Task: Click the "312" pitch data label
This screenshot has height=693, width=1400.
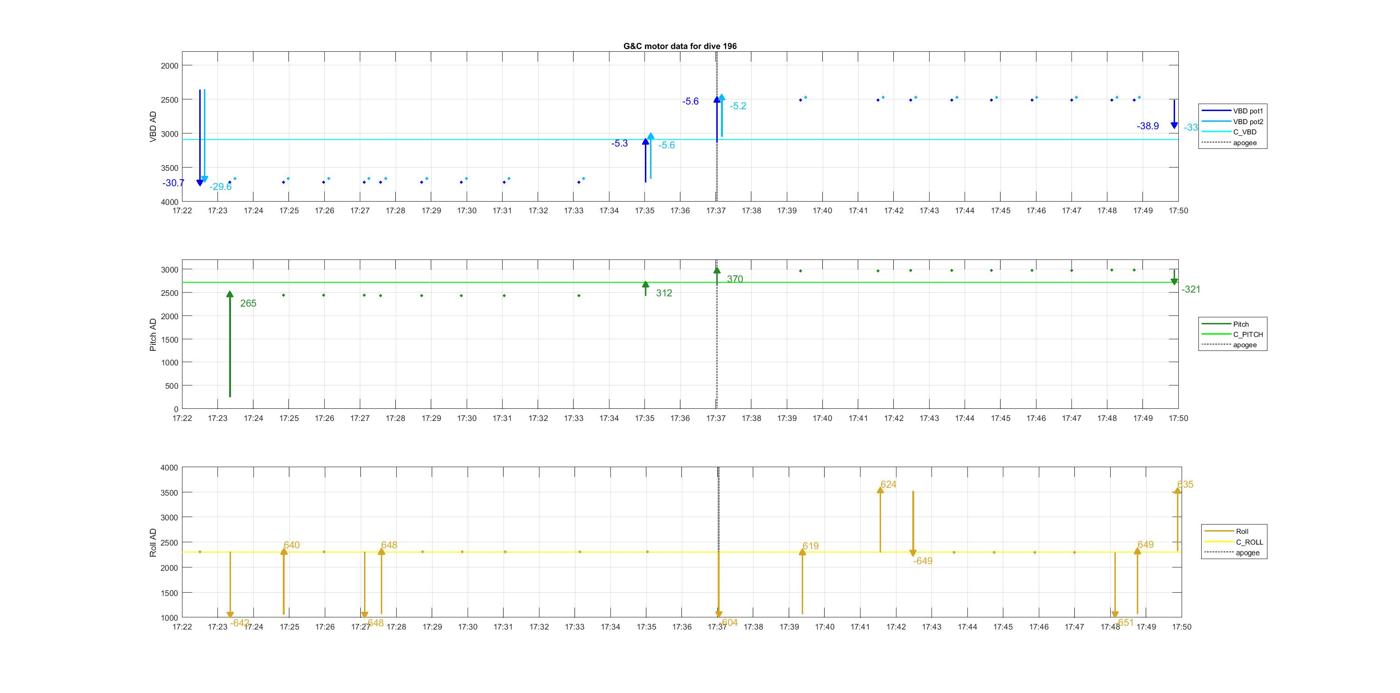Action: pyautogui.click(x=664, y=293)
